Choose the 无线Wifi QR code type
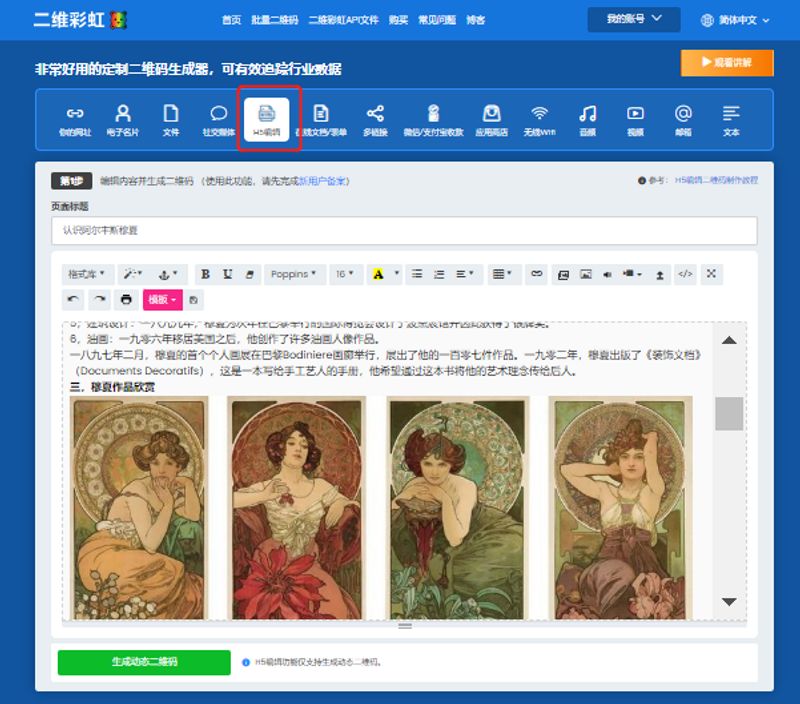Screen dimensions: 800x704 click(x=539, y=119)
